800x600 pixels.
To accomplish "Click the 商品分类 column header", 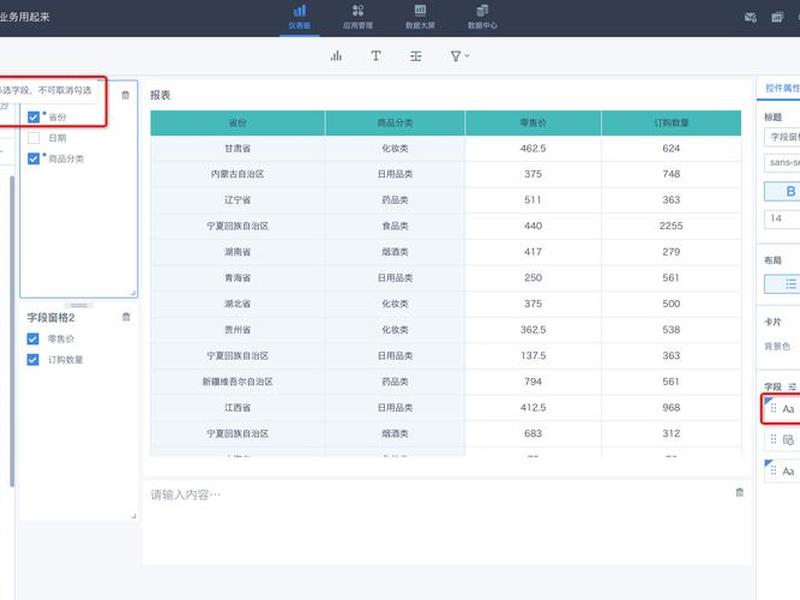I will pyautogui.click(x=395, y=123).
